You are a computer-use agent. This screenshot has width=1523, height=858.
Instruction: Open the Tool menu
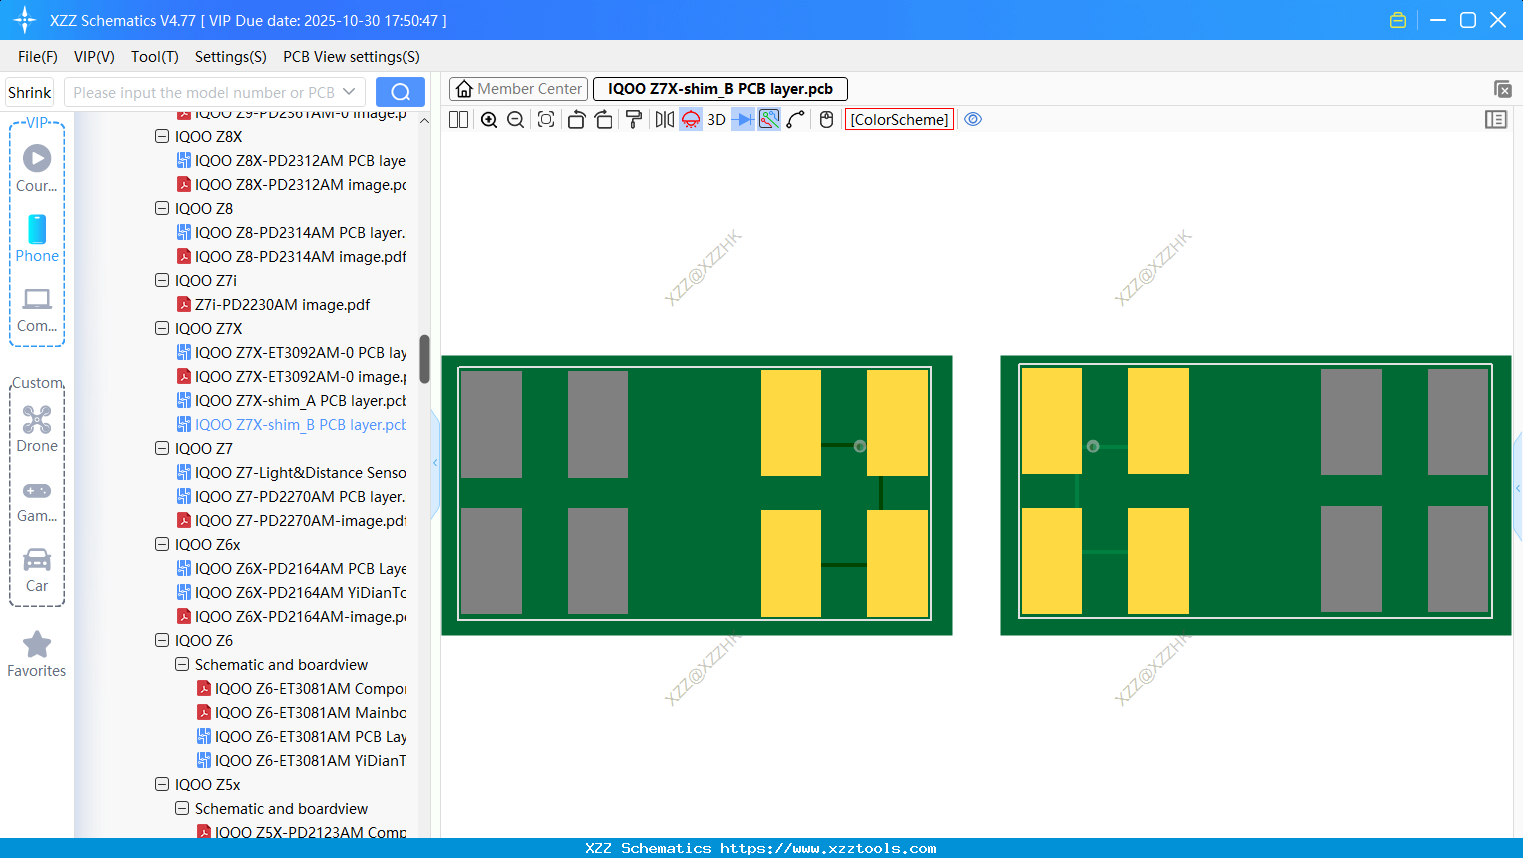tap(154, 57)
